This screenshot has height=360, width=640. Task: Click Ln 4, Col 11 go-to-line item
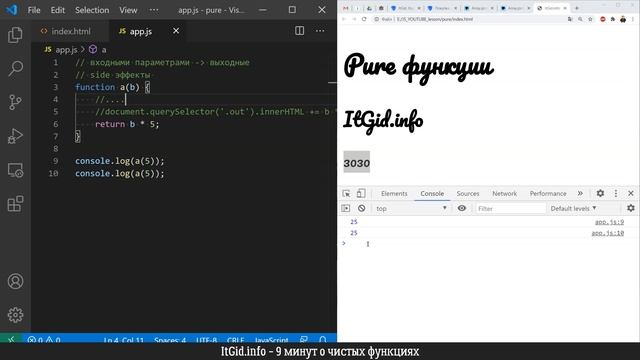tap(124, 340)
